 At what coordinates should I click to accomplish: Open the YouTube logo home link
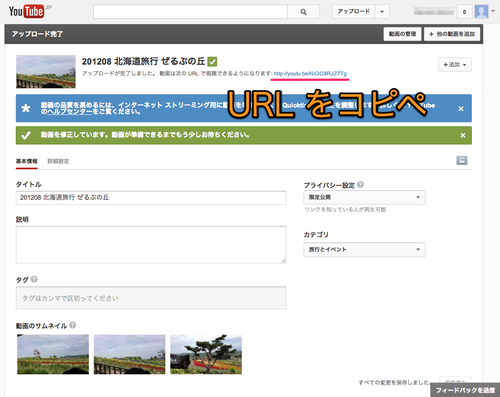[x=26, y=12]
